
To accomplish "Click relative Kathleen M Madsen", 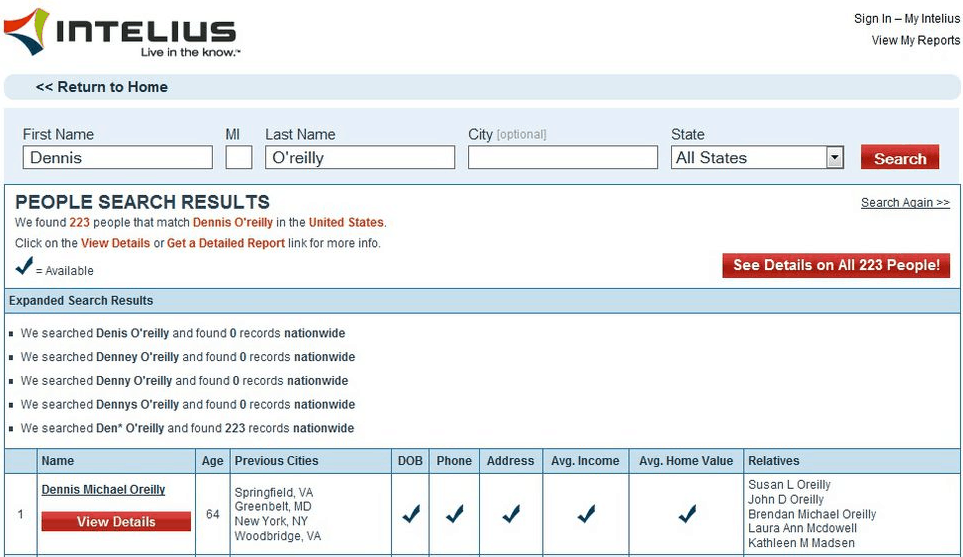I will click(801, 543).
